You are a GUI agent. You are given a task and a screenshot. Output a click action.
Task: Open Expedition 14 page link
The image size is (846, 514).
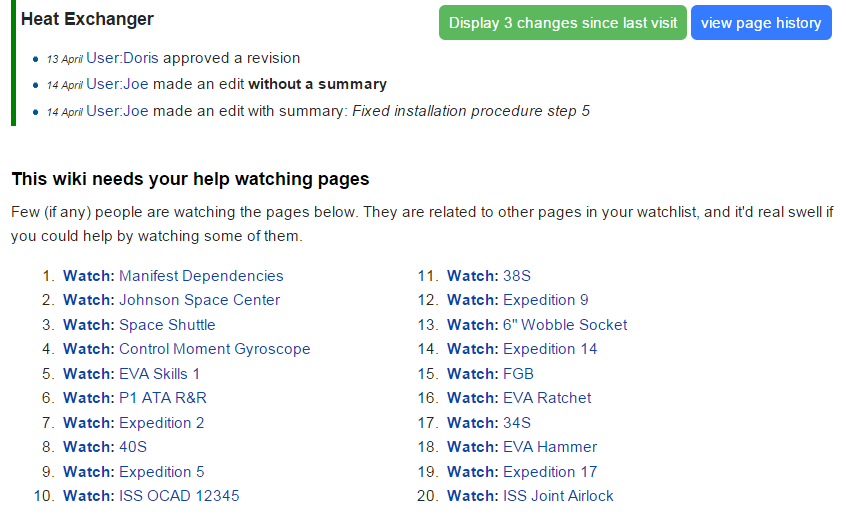pos(550,349)
